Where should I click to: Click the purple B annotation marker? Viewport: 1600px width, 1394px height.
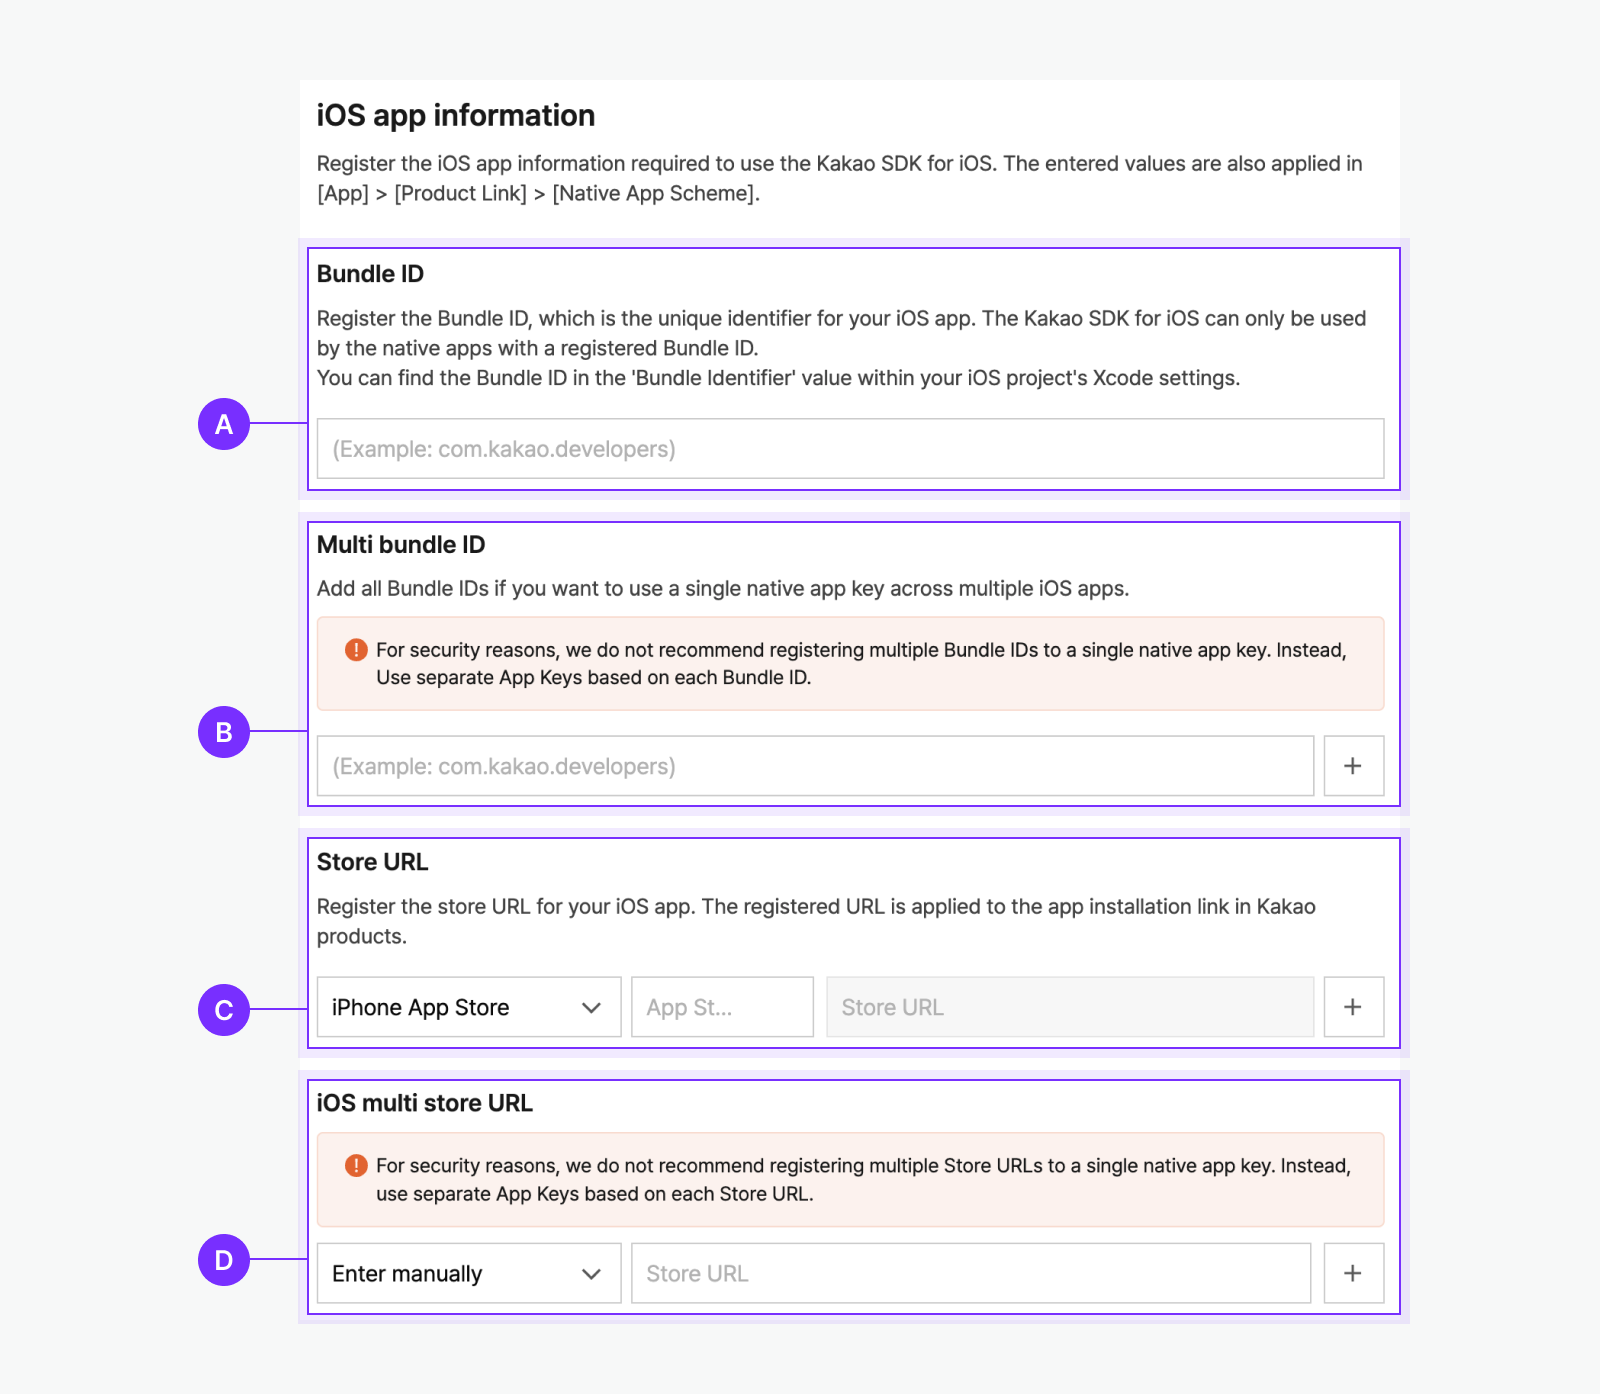pyautogui.click(x=224, y=732)
